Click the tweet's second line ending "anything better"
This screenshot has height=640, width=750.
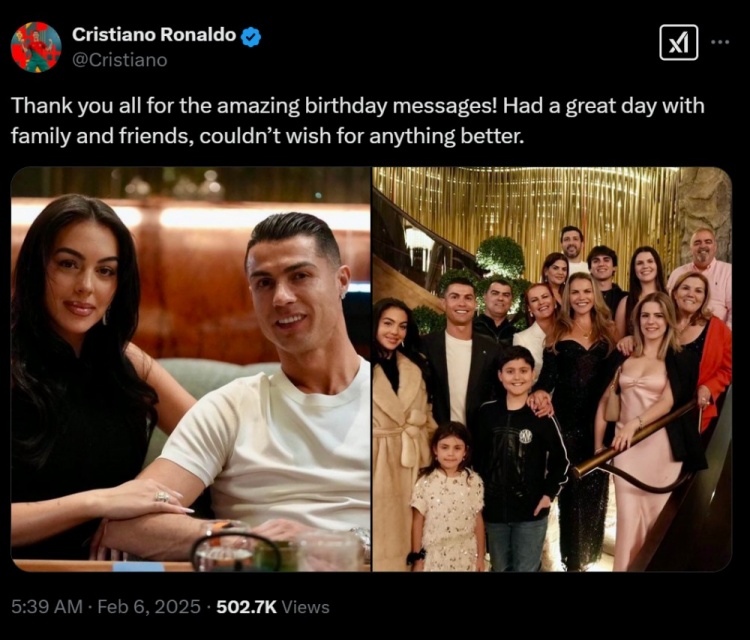coord(267,135)
